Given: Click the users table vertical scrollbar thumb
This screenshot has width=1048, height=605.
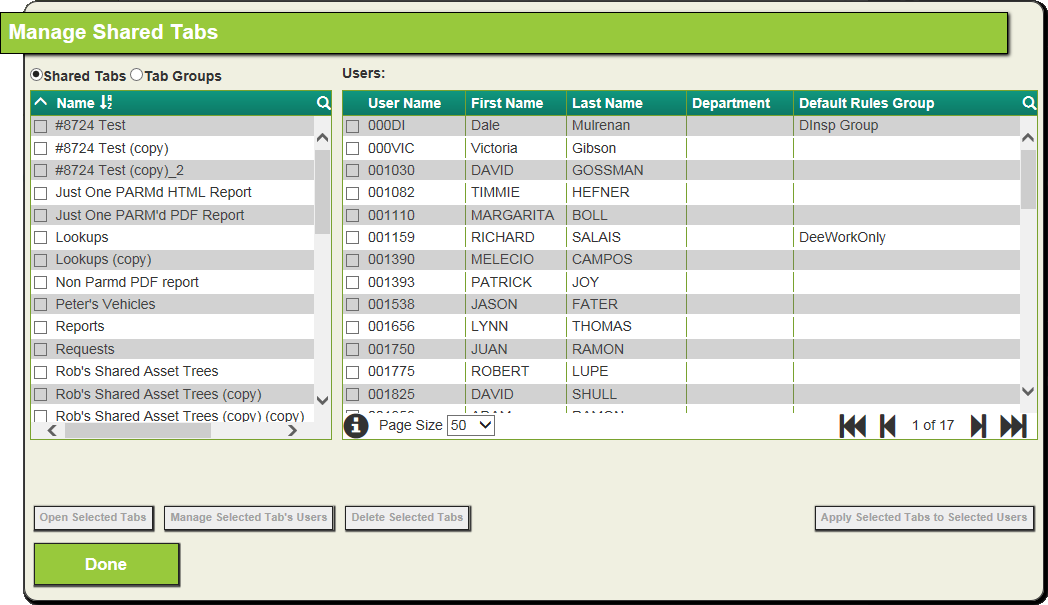Looking at the screenshot, I should 1028,179.
